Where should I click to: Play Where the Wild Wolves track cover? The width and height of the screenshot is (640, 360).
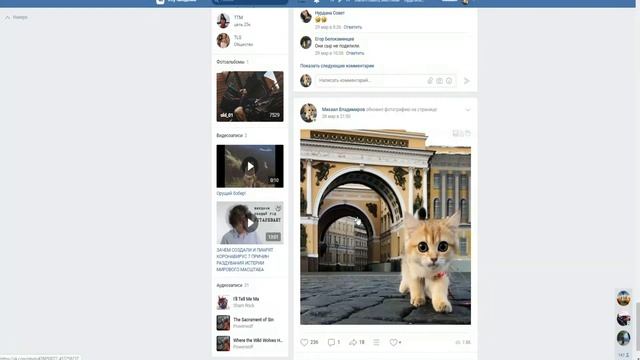(x=223, y=343)
